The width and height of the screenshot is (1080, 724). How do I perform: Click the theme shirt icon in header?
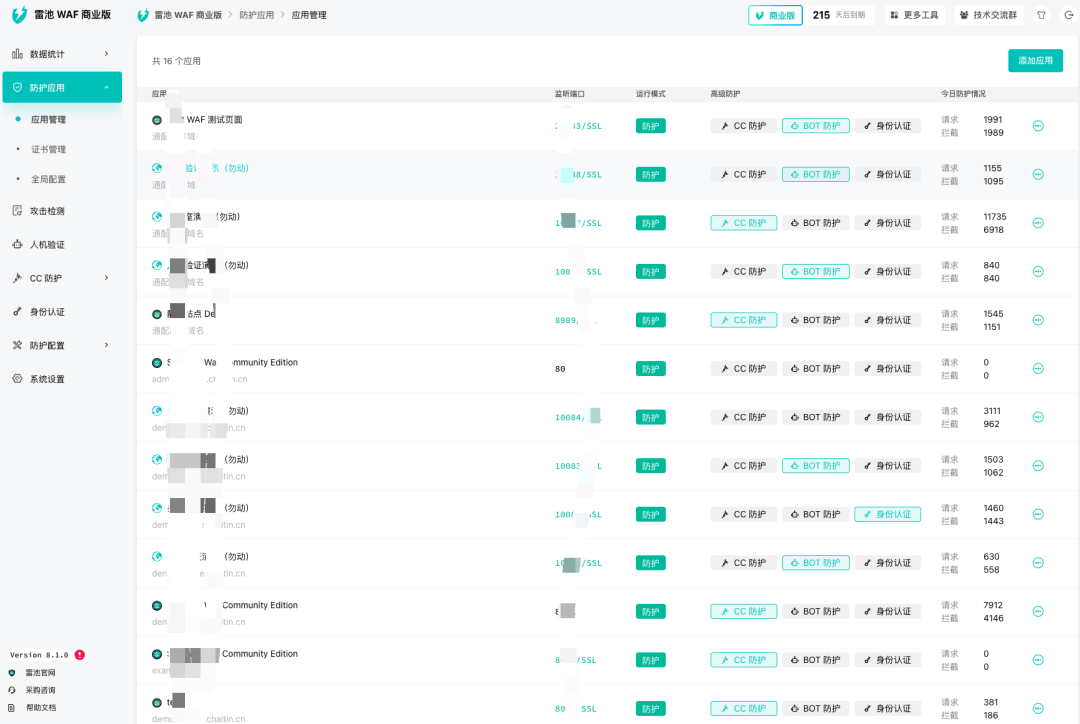pyautogui.click(x=1041, y=14)
